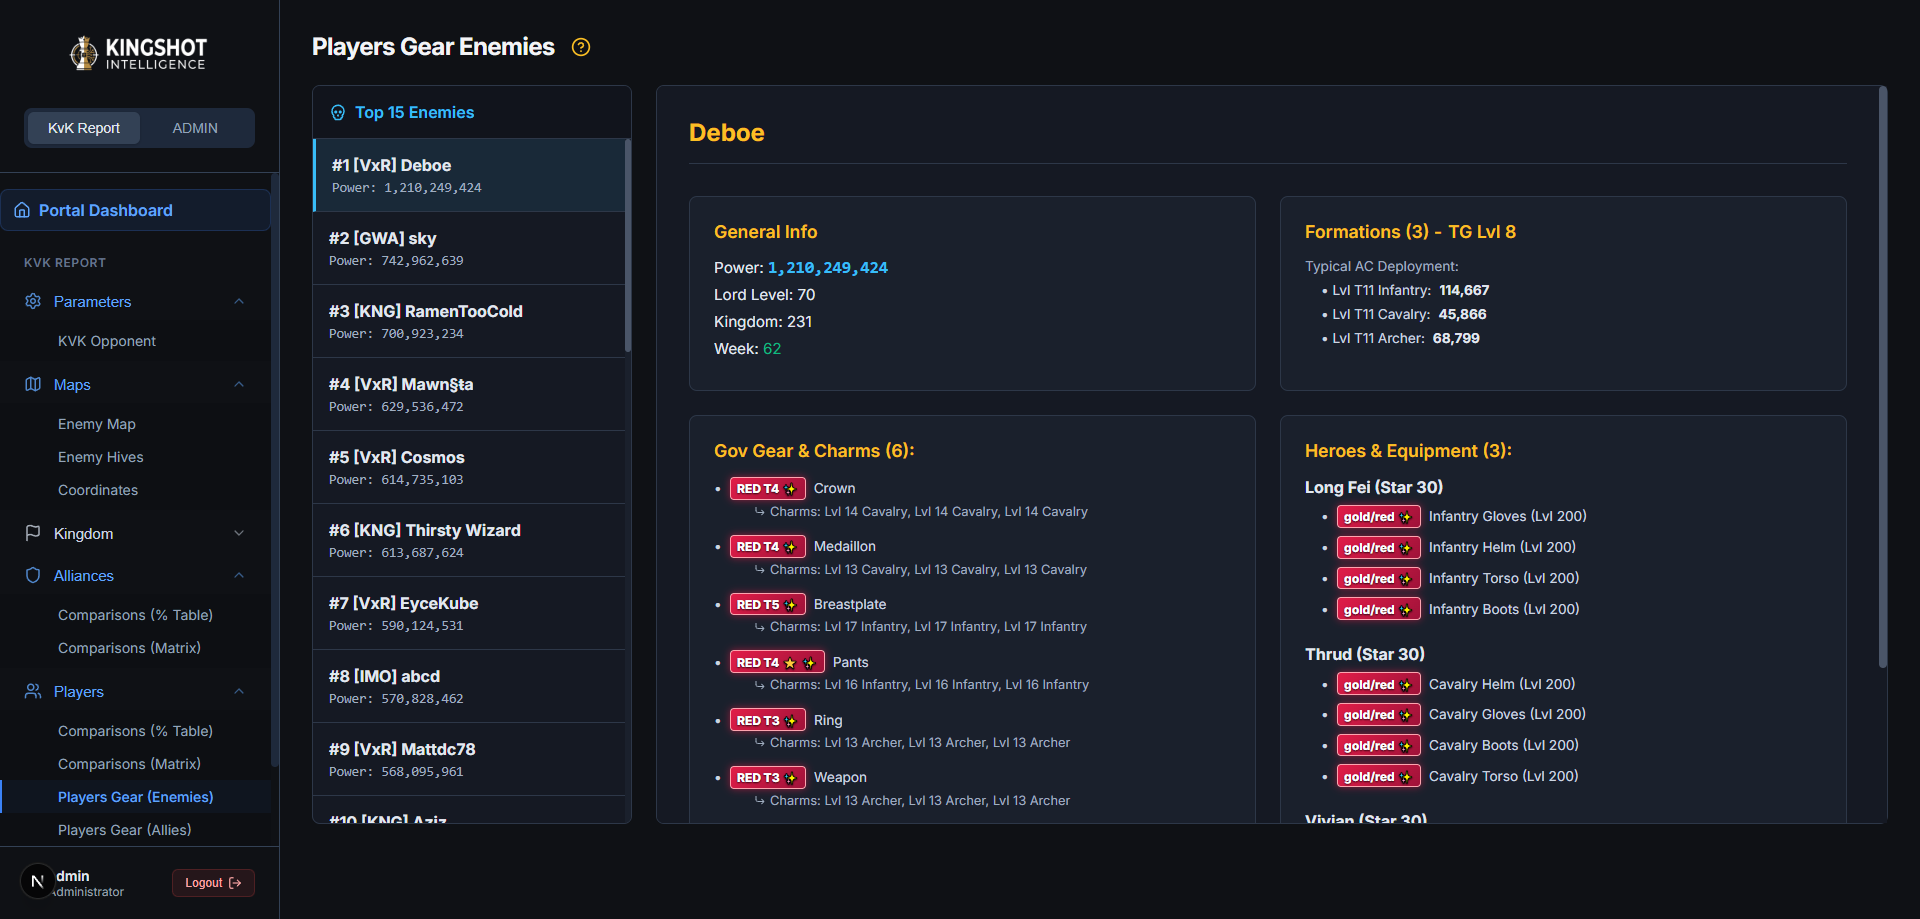Open Portal Dashboard

(135, 210)
